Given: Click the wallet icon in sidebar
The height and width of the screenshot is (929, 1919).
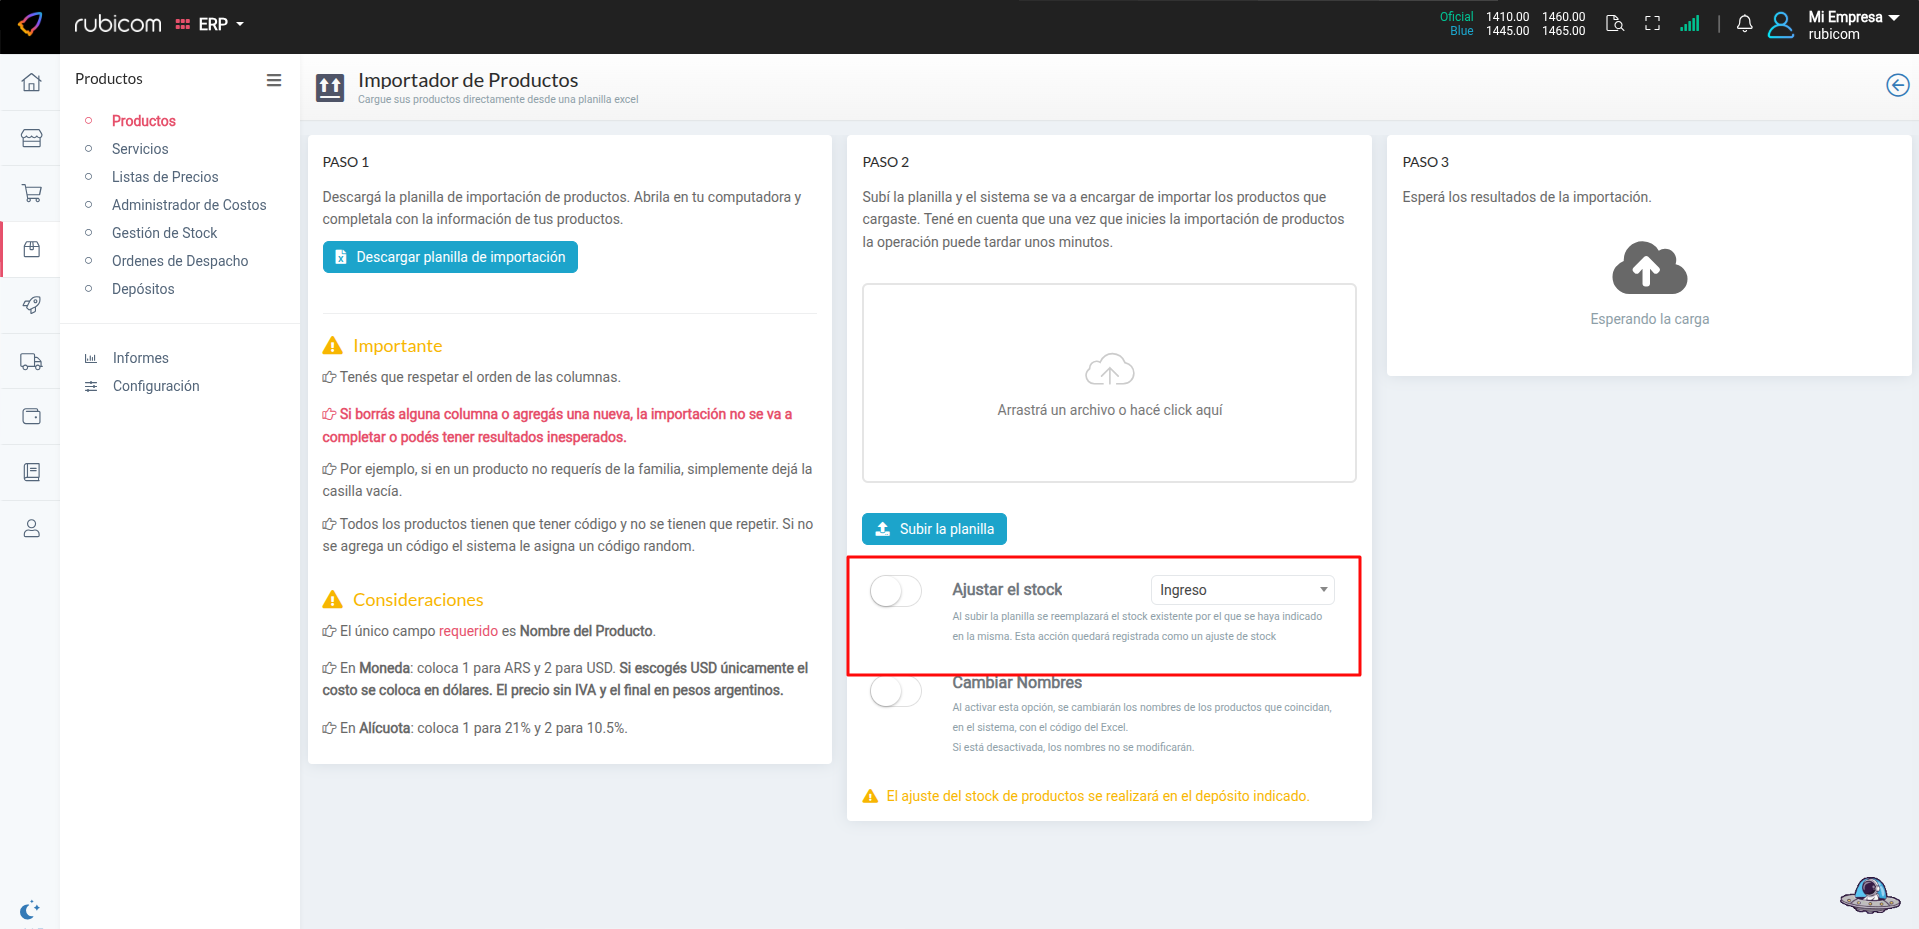Looking at the screenshot, I should coord(31,416).
